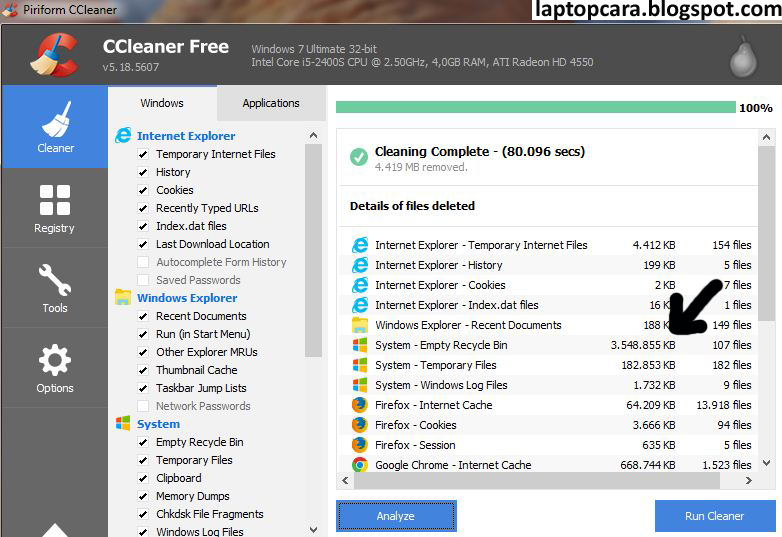The height and width of the screenshot is (537, 782).
Task: Click IE icon on History result row
Action: click(360, 265)
